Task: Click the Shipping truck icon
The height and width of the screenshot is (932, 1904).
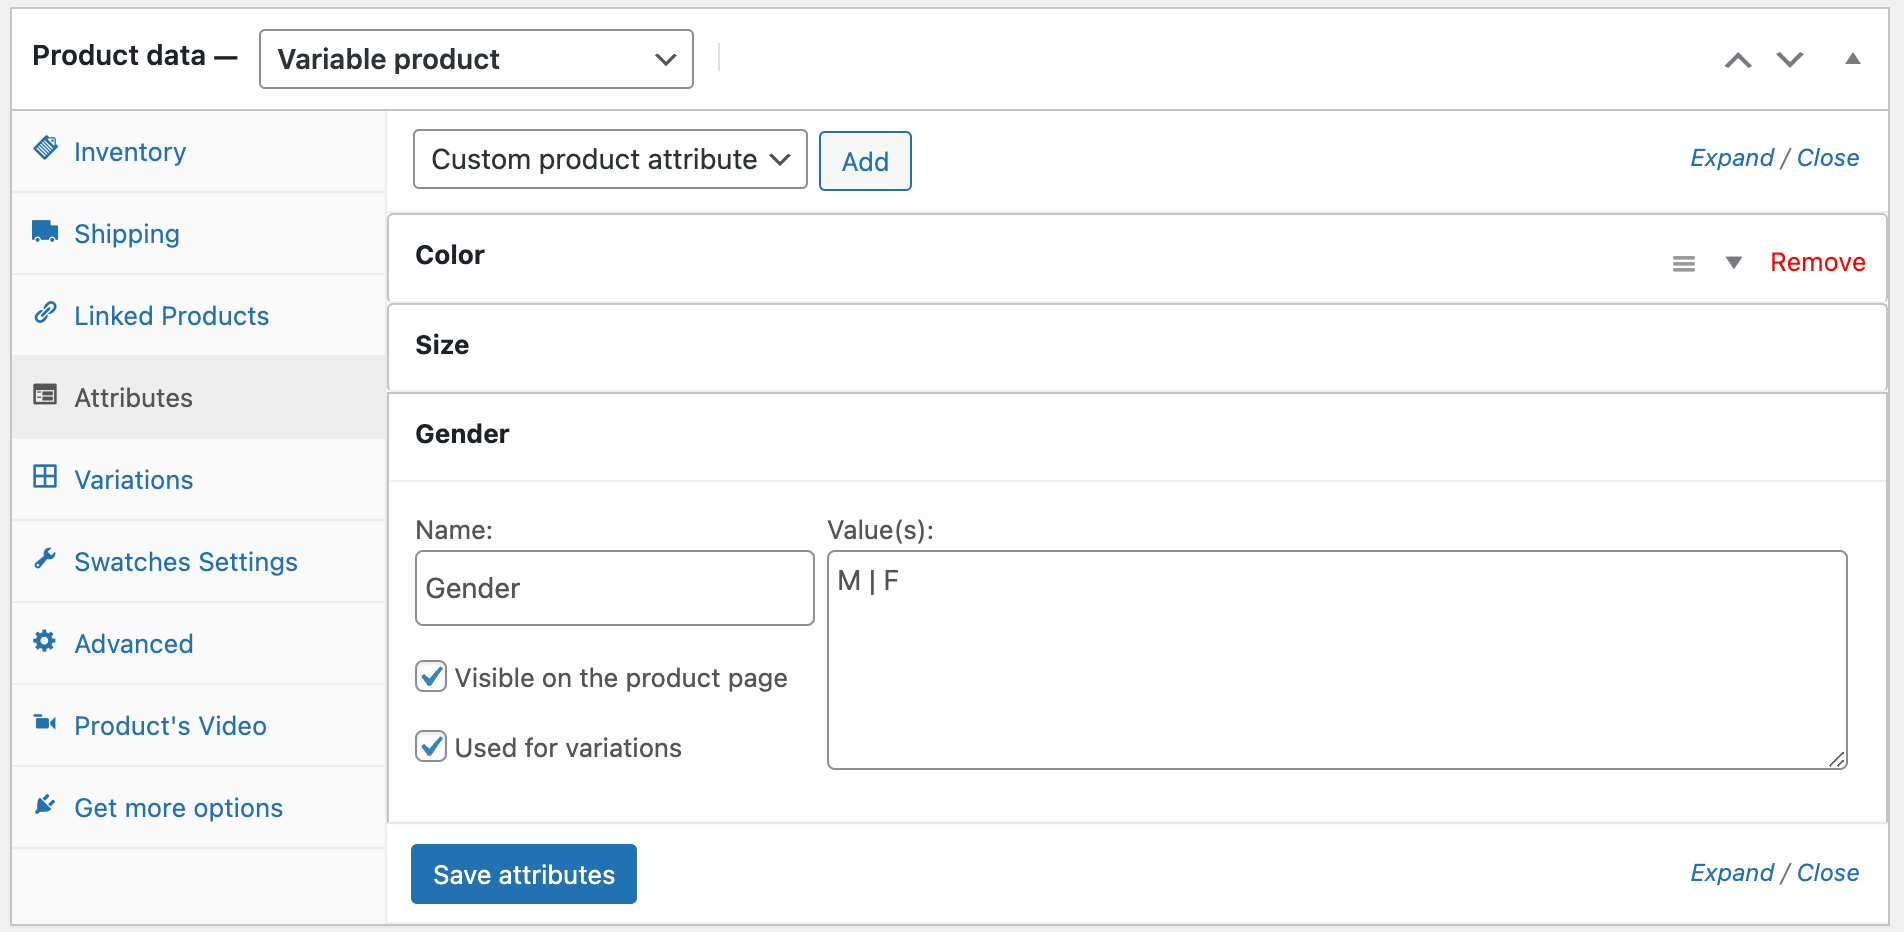Action: pos(45,232)
